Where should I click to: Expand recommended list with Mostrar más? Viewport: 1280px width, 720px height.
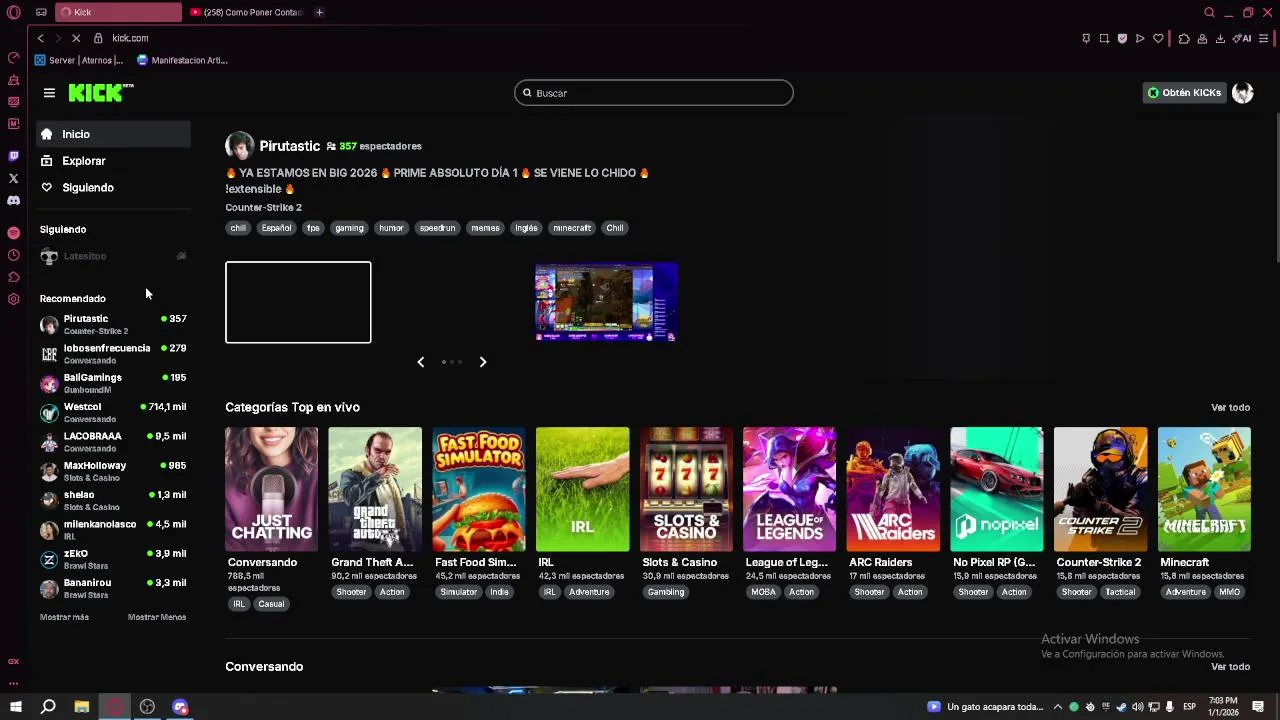(64, 617)
